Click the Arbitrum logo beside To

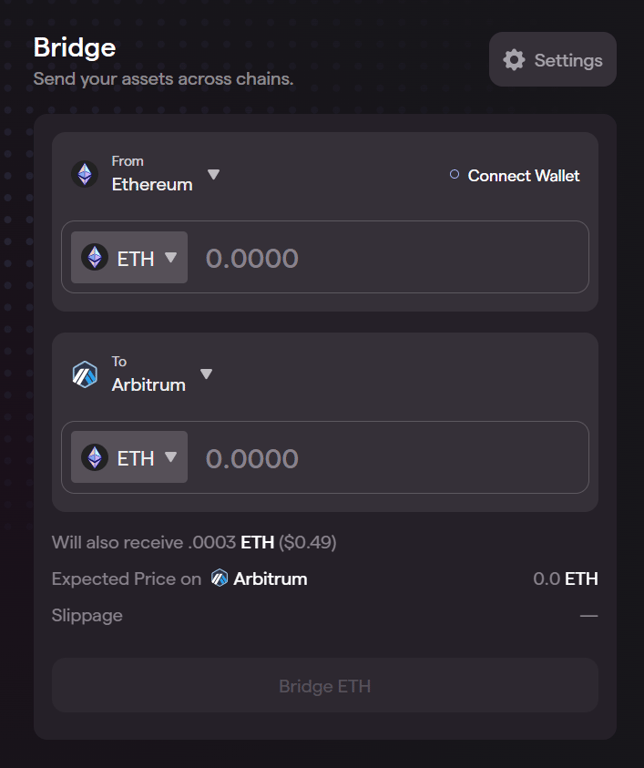click(x=85, y=374)
